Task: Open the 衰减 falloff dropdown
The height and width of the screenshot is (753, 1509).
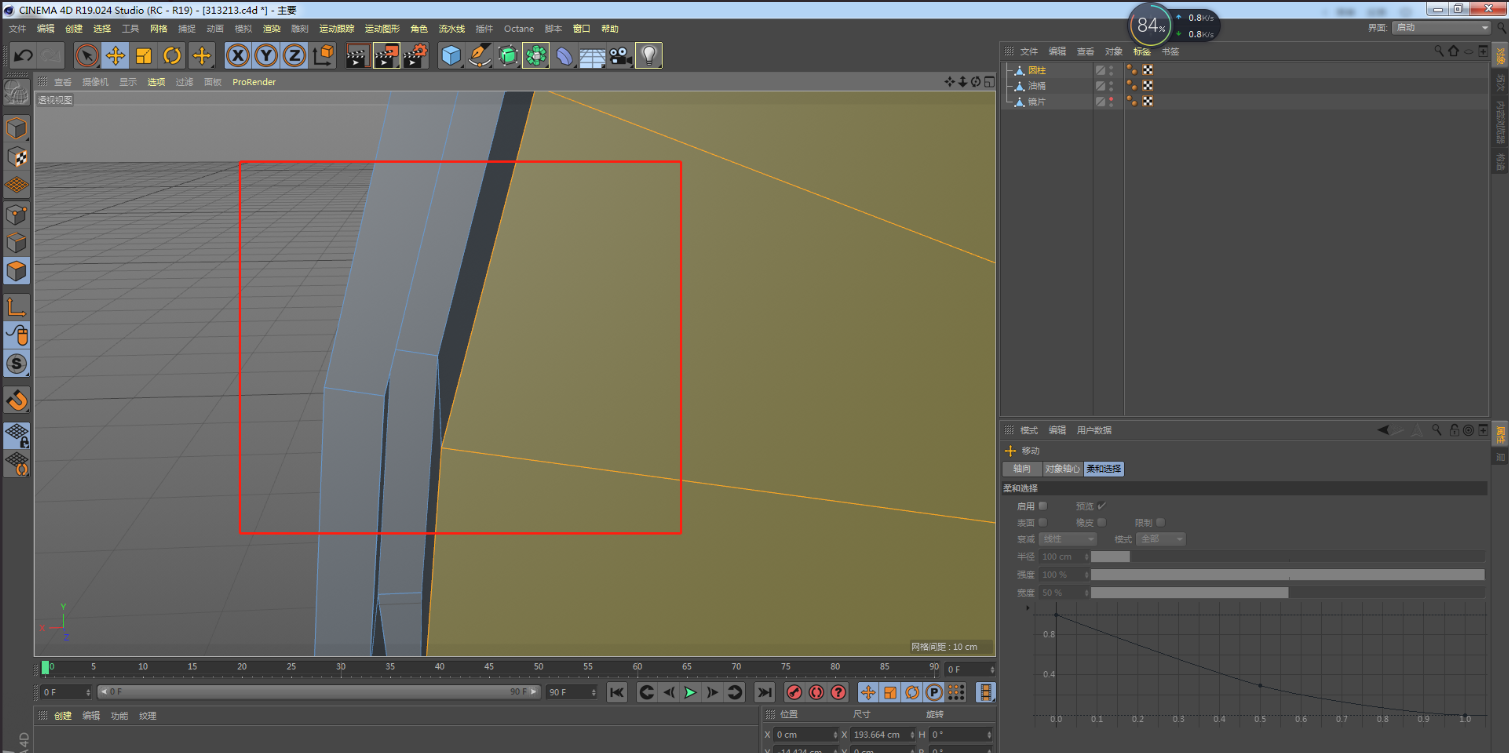Action: (x=1068, y=539)
